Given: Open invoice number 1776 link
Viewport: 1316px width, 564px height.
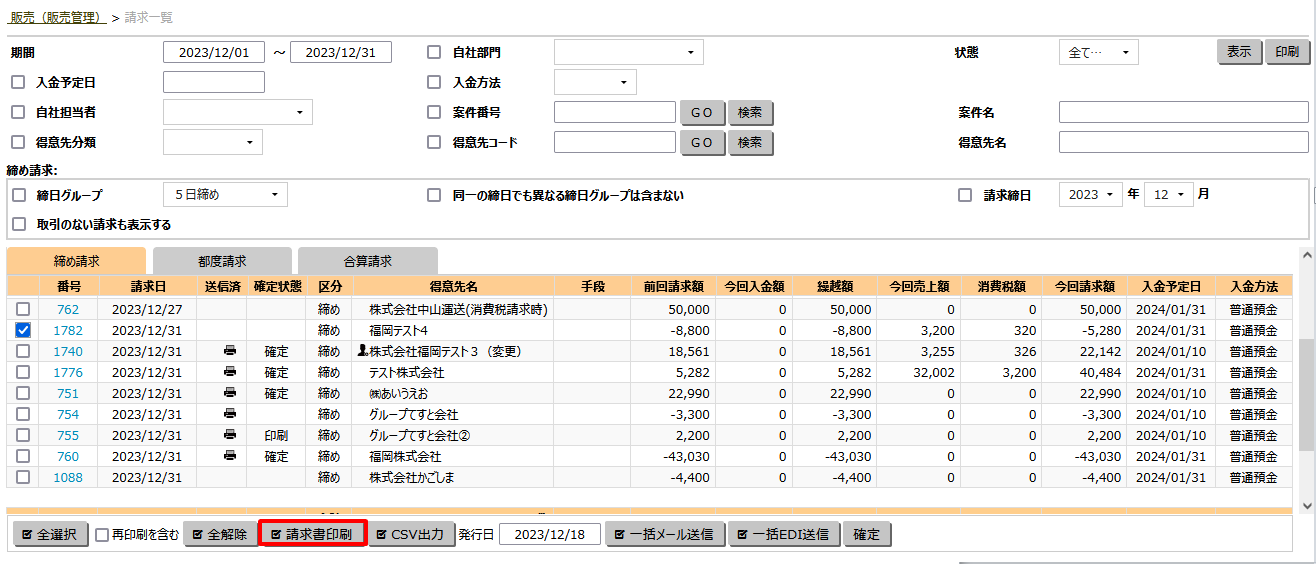Looking at the screenshot, I should 68,372.
